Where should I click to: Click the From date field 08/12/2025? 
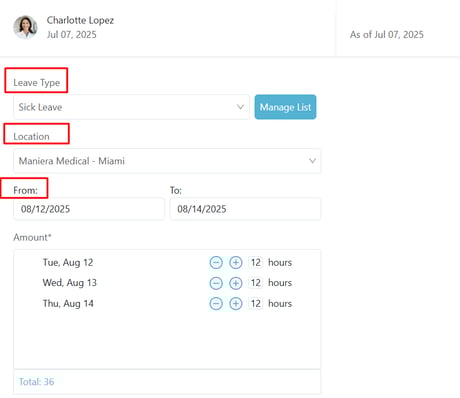point(89,209)
